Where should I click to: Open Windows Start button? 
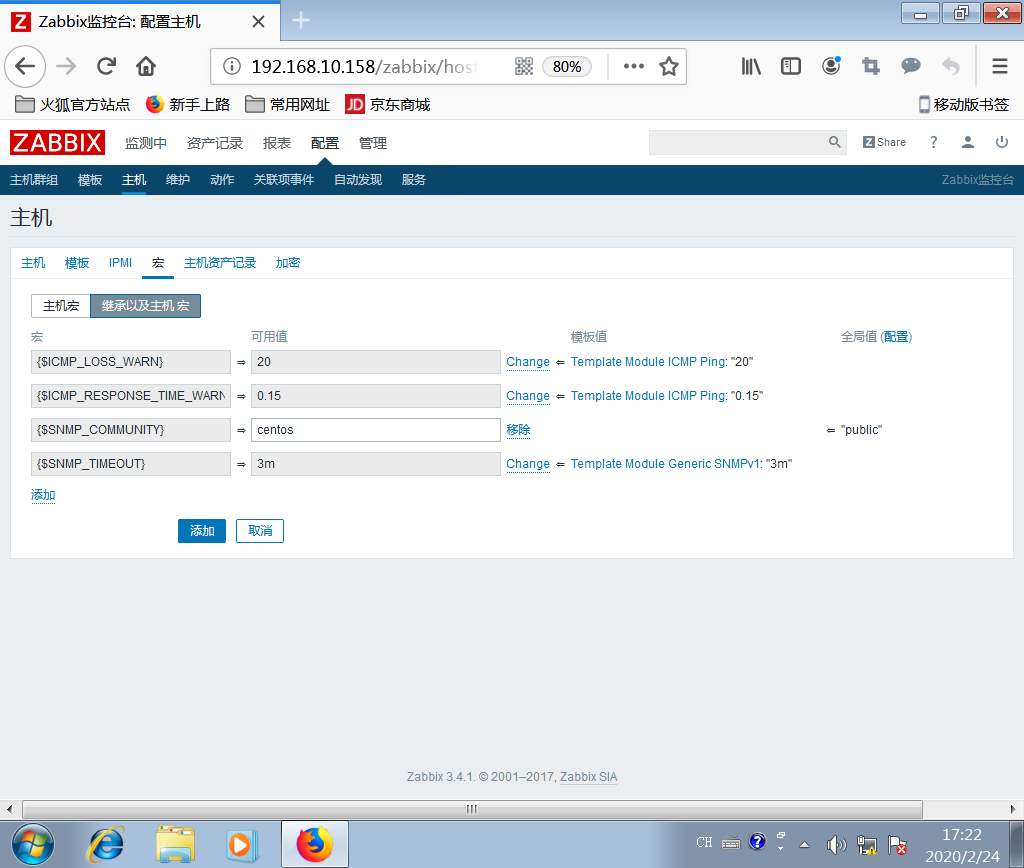click(33, 844)
